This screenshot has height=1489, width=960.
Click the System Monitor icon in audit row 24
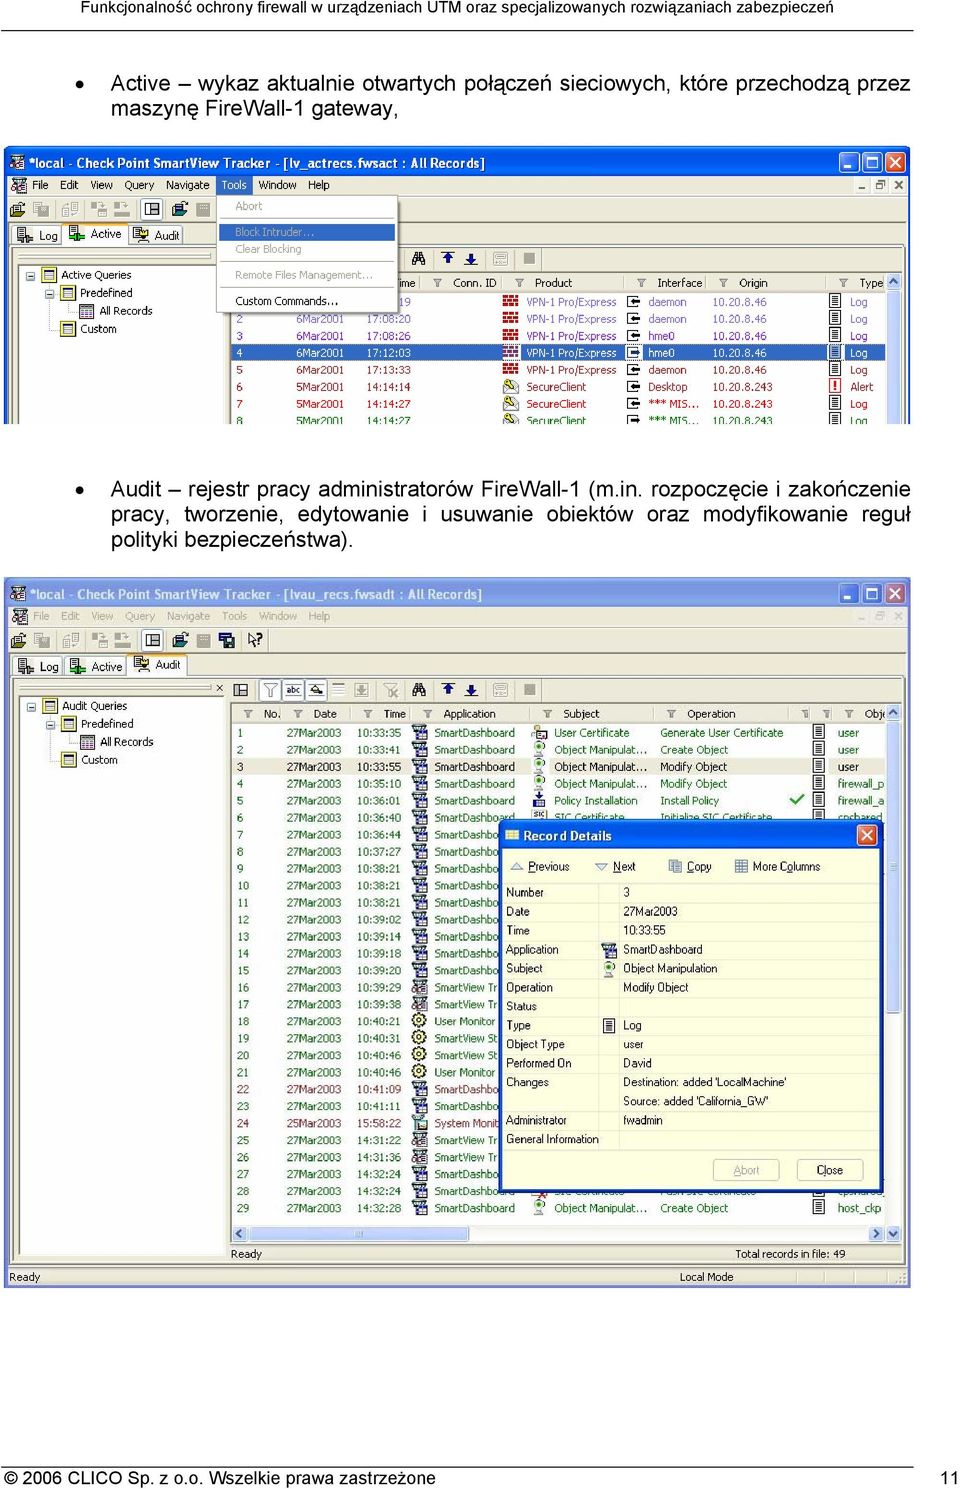(x=420, y=1123)
